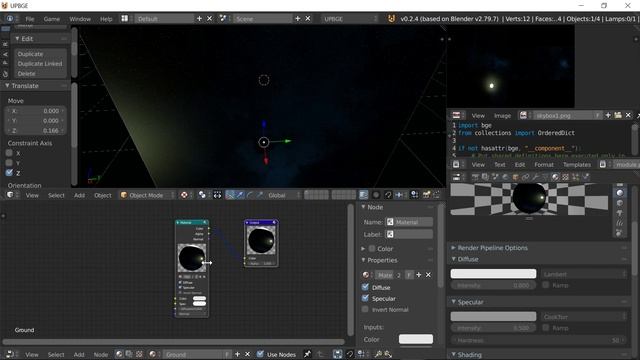Image resolution: width=640 pixels, height=360 pixels.
Task: Click the specular color swatch
Action: click(493, 316)
